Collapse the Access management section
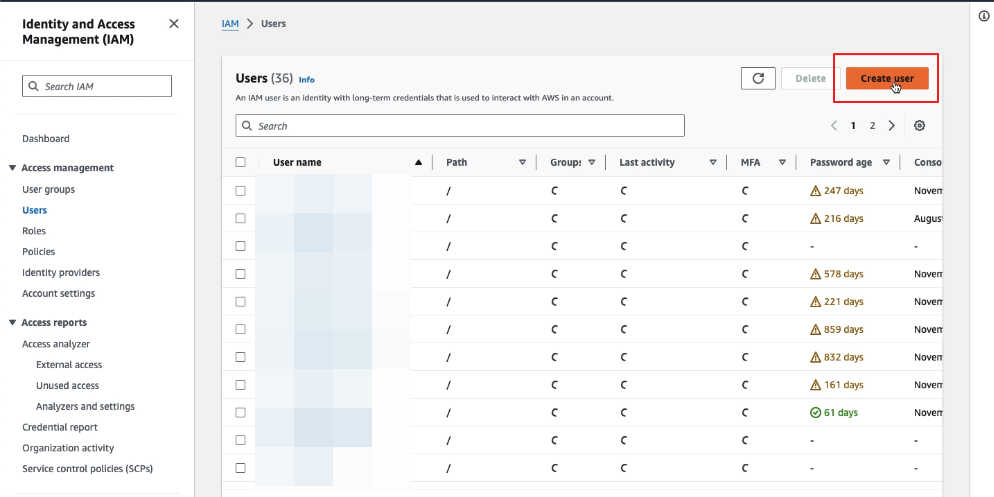Viewport: 994px width, 497px height. 12,168
